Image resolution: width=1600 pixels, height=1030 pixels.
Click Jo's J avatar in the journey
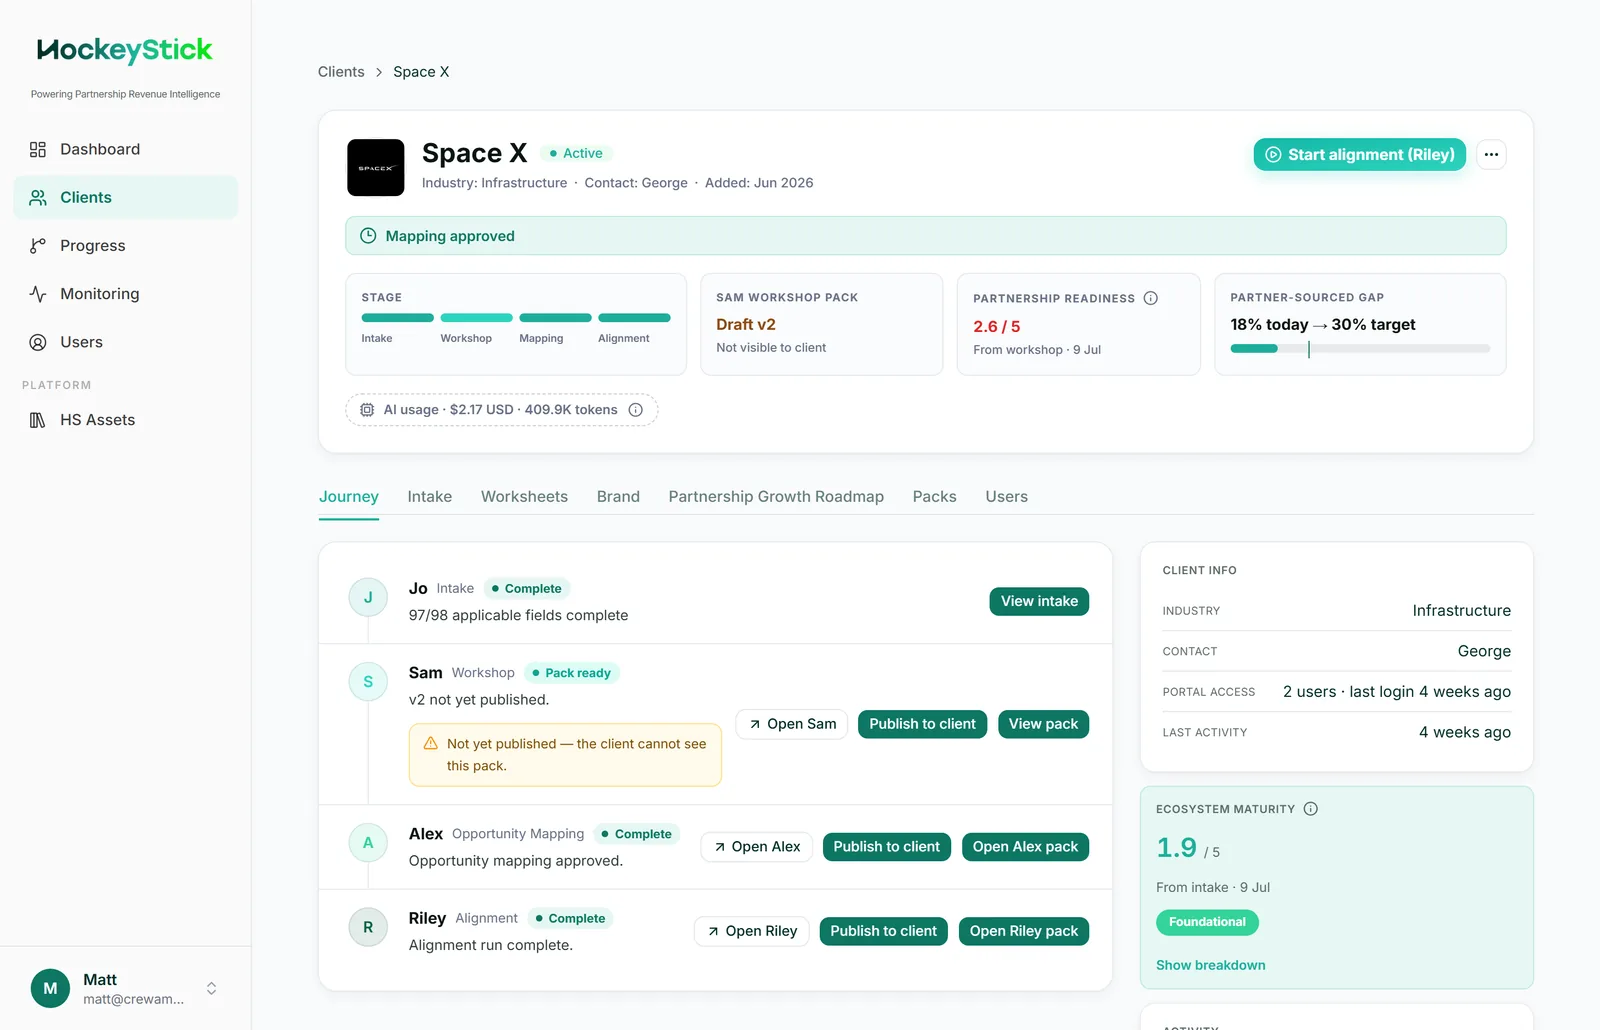coord(368,597)
